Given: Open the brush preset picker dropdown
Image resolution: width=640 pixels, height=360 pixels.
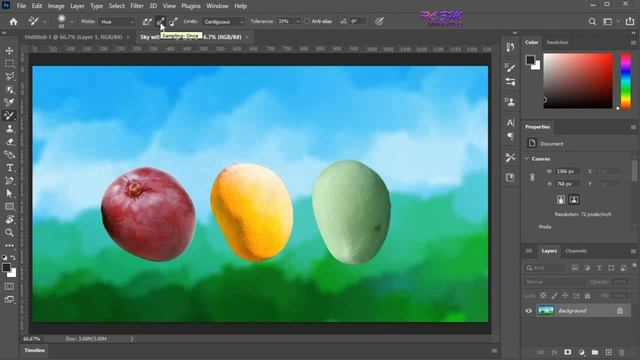Looking at the screenshot, I should (x=72, y=22).
